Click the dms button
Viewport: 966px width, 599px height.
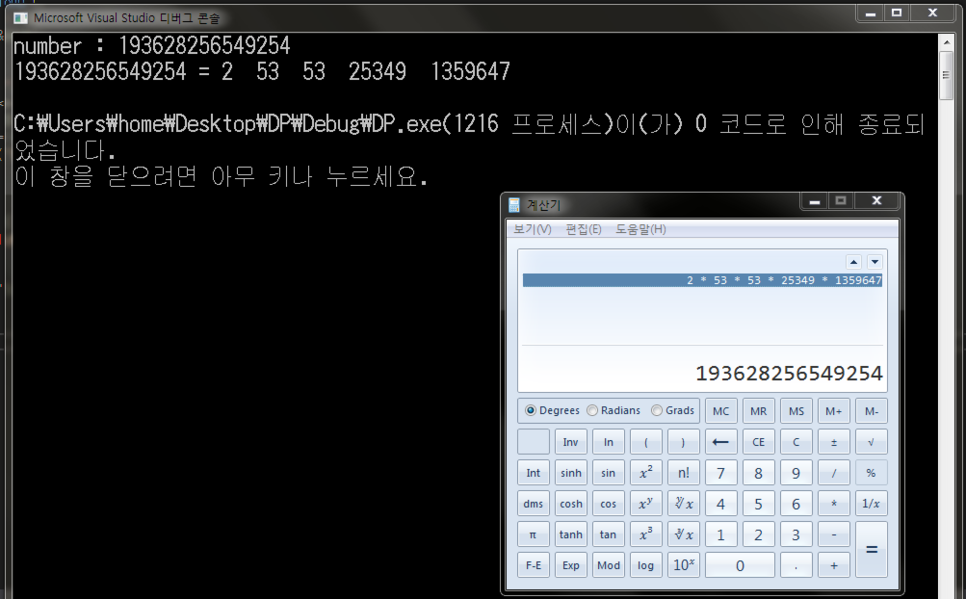coord(533,503)
